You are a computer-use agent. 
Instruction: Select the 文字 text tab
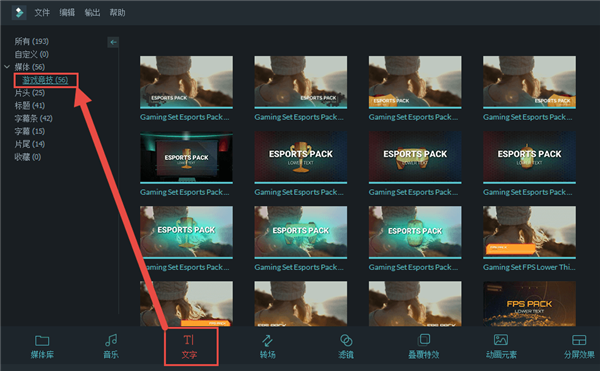coord(189,347)
